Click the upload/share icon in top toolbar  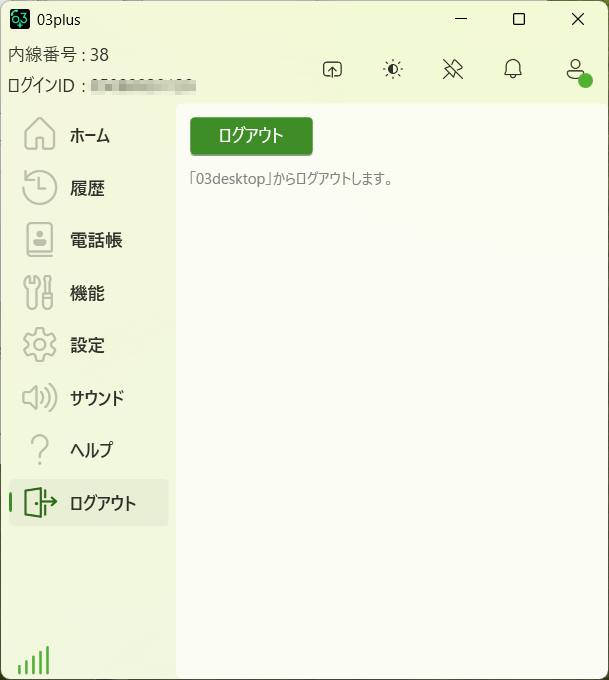pyautogui.click(x=333, y=69)
